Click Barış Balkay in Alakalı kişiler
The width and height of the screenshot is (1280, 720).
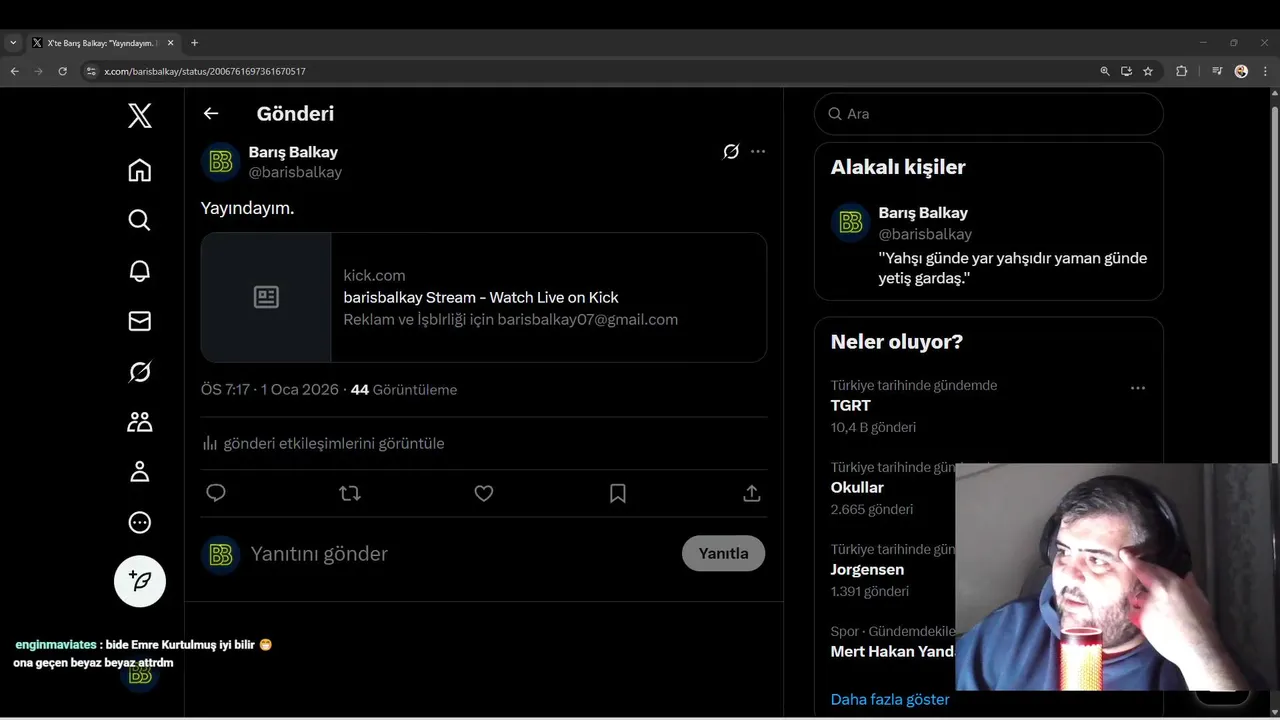click(923, 213)
